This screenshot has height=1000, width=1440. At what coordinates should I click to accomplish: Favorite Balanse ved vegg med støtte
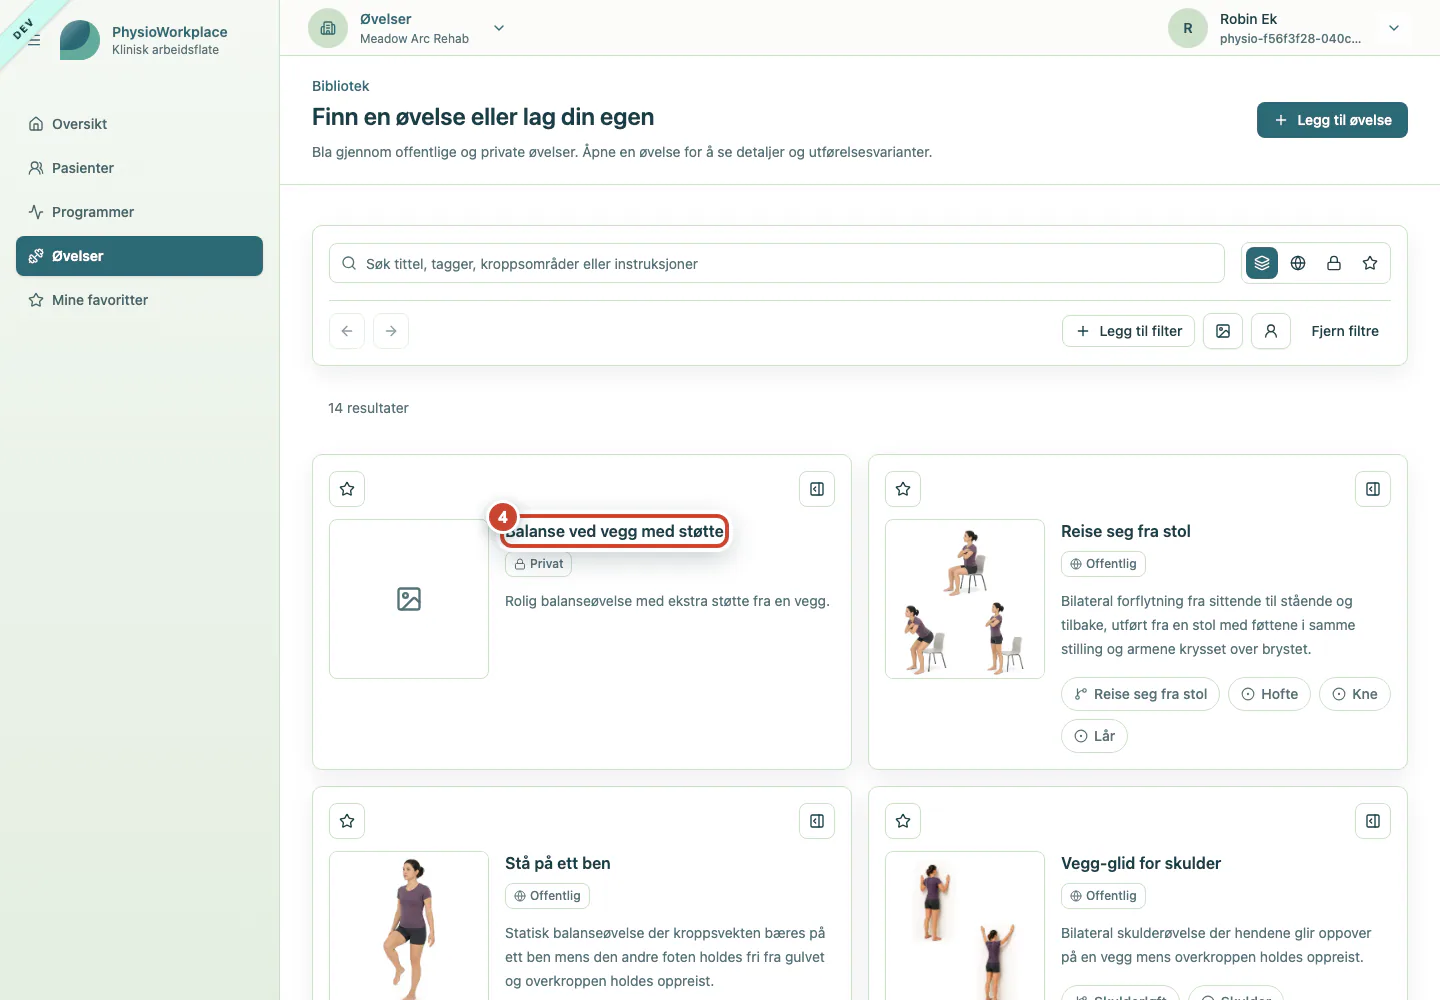(x=347, y=489)
